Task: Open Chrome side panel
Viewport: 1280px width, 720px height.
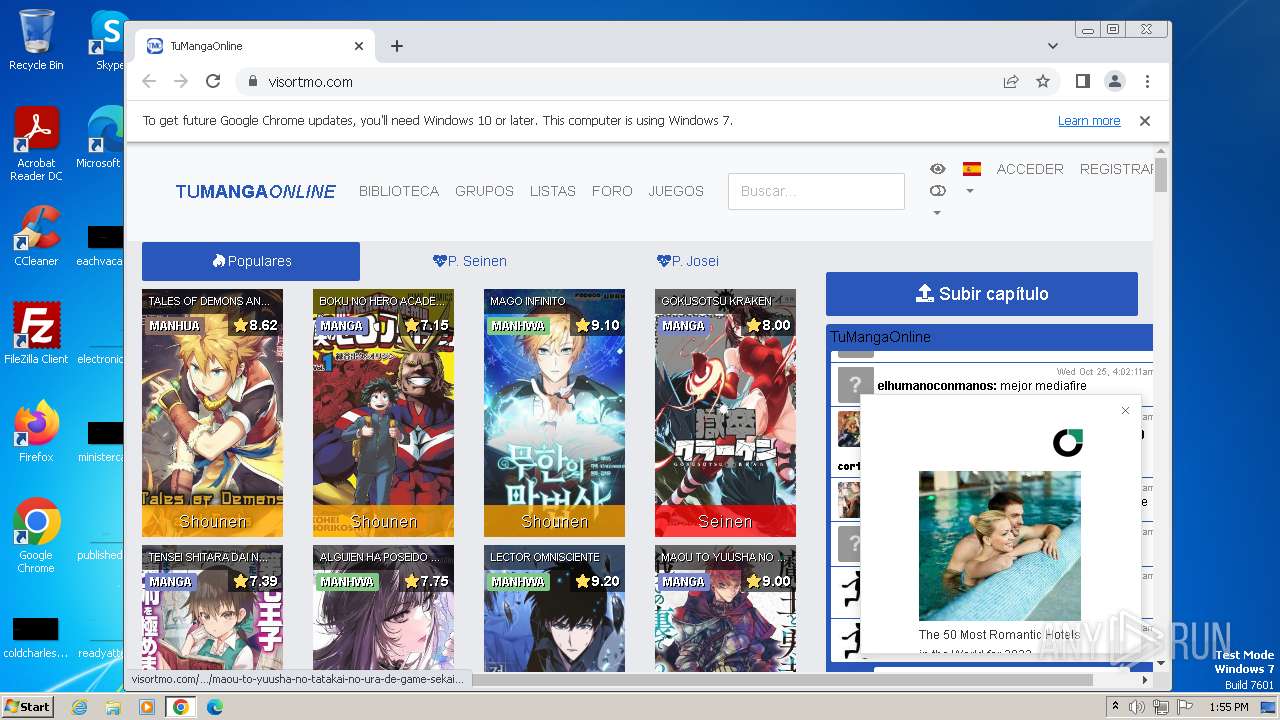Action: click(x=1082, y=82)
